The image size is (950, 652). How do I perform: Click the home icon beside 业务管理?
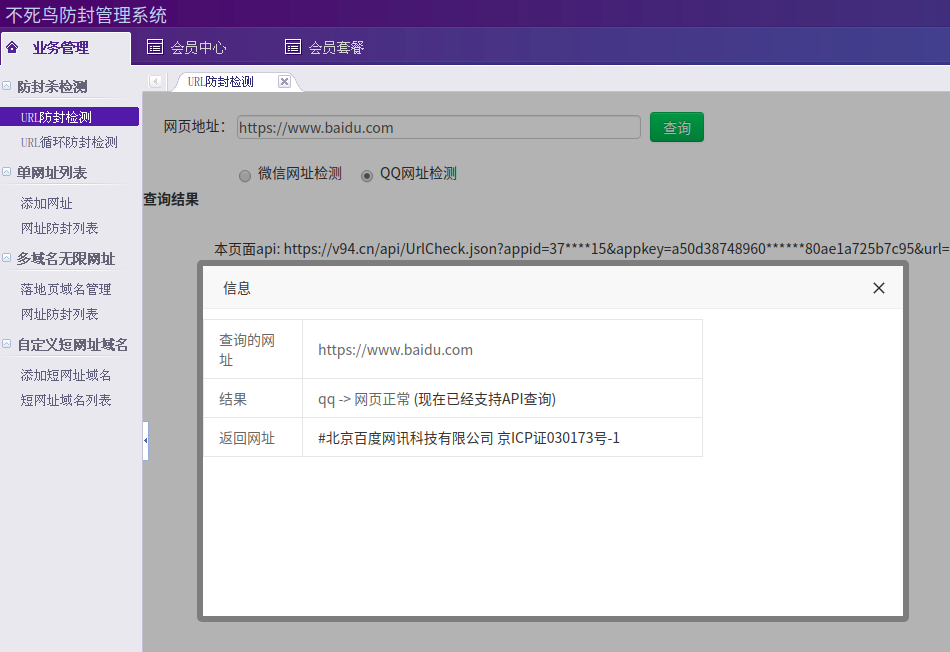pyautogui.click(x=12, y=47)
